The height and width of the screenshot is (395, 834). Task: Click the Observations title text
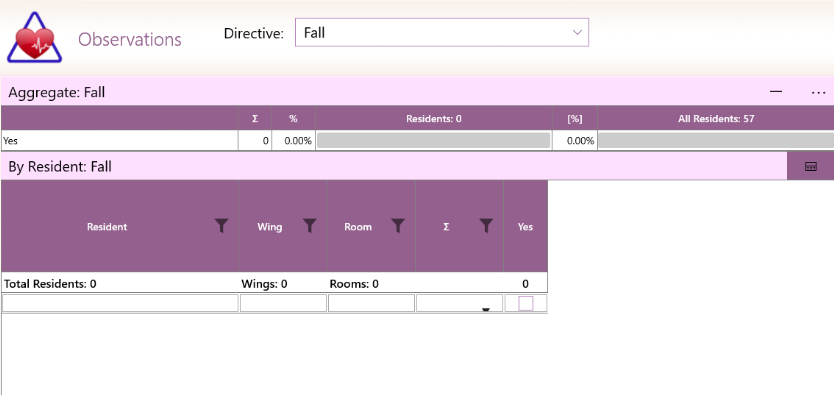[x=130, y=39]
